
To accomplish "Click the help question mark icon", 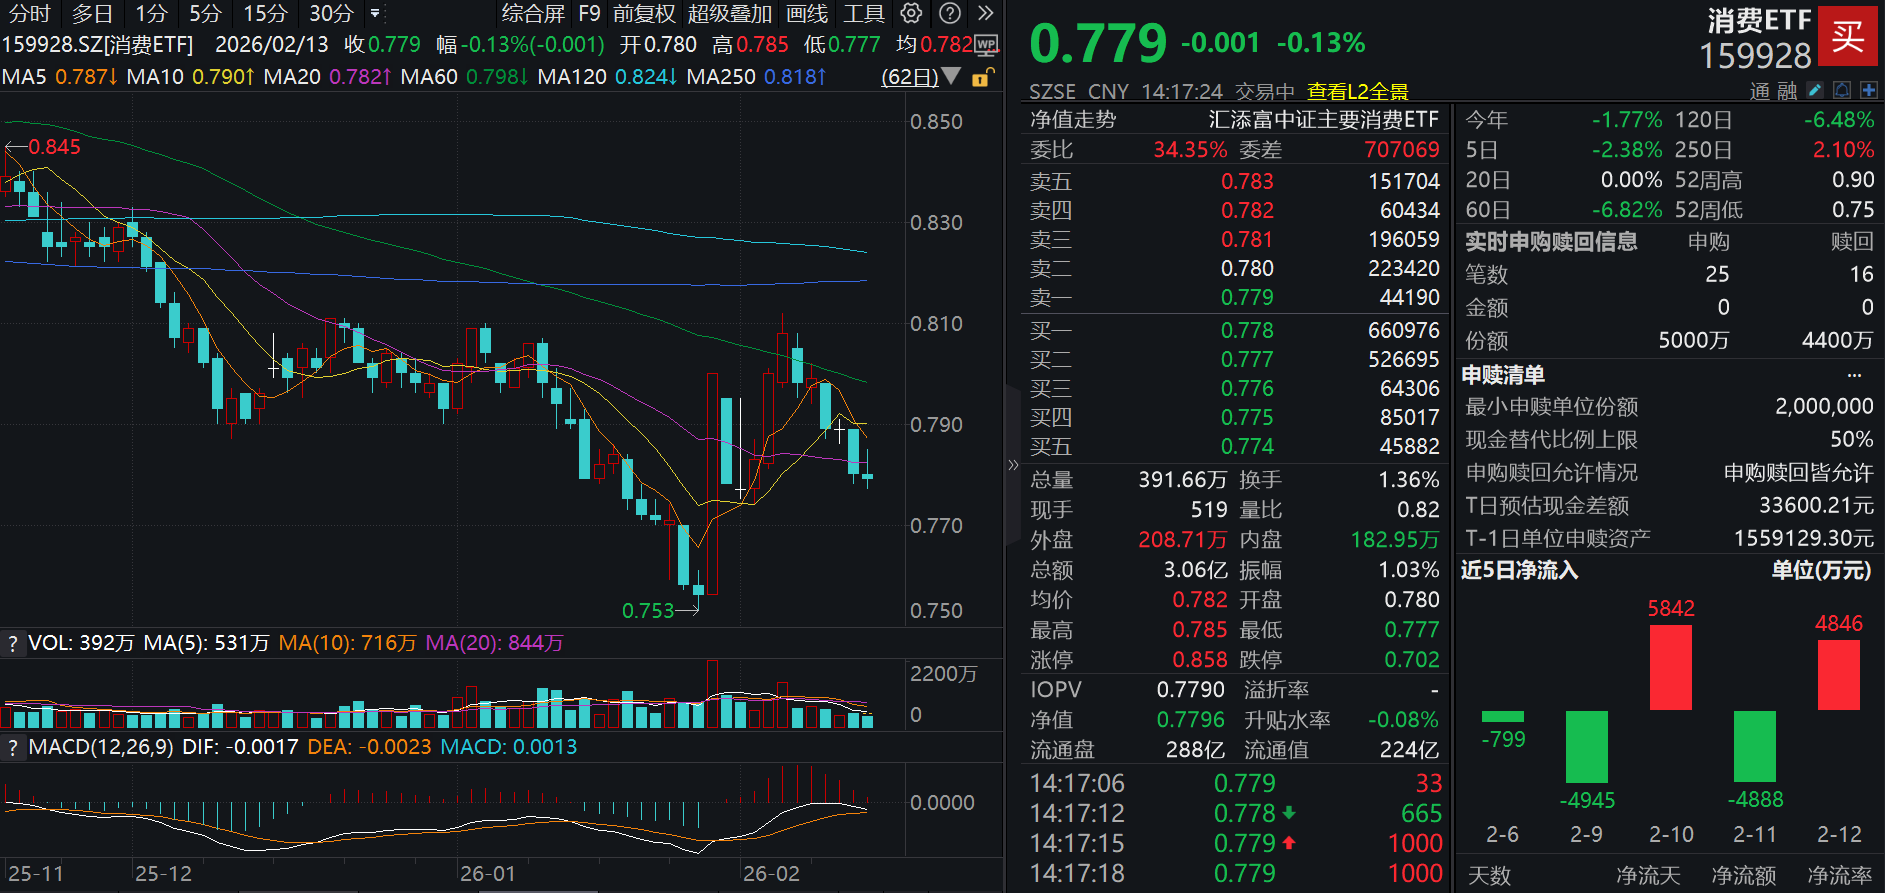I will (x=950, y=13).
